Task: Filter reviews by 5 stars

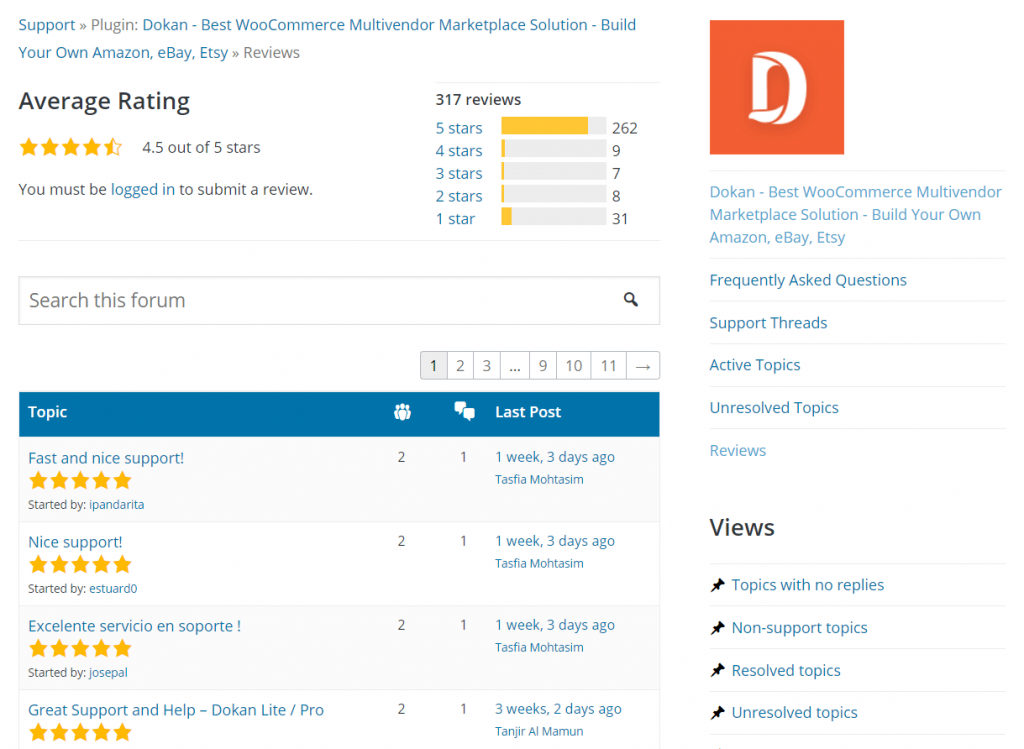Action: pos(459,128)
